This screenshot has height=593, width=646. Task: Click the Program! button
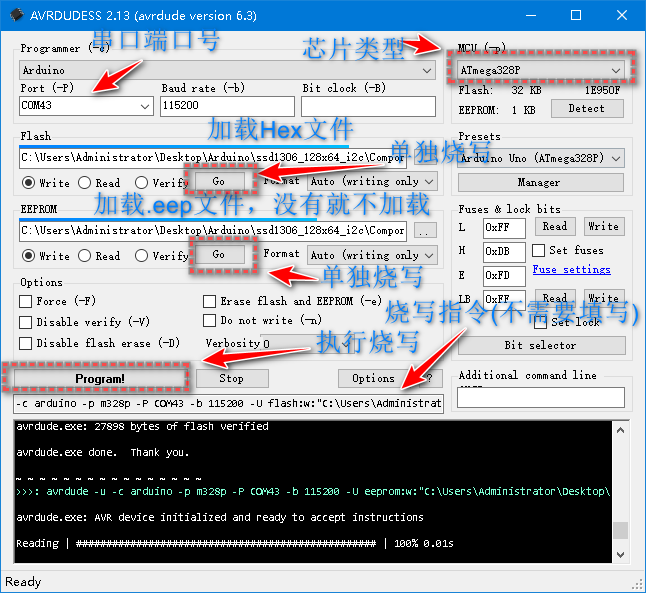click(99, 378)
